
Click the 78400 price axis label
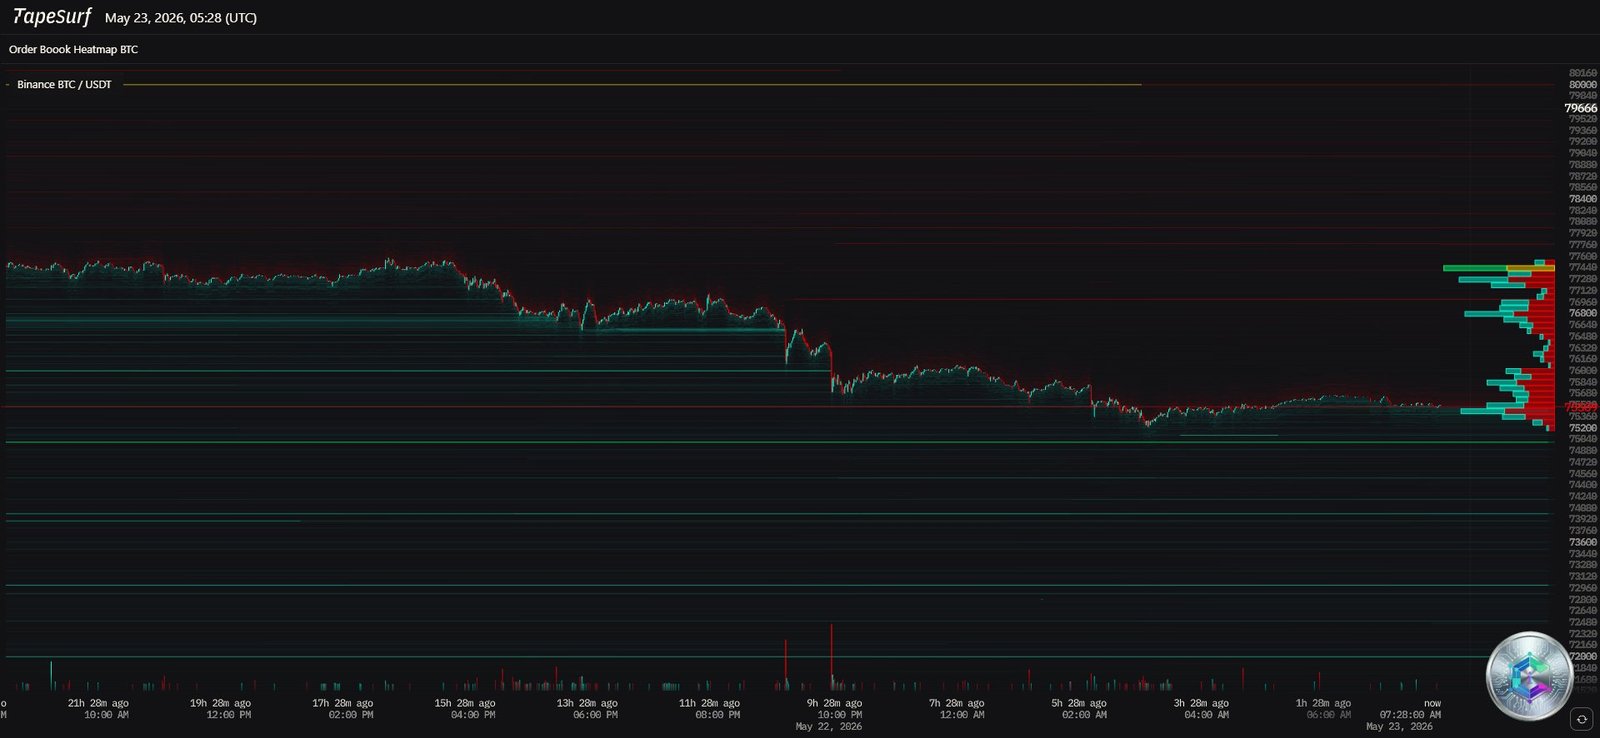click(1583, 199)
